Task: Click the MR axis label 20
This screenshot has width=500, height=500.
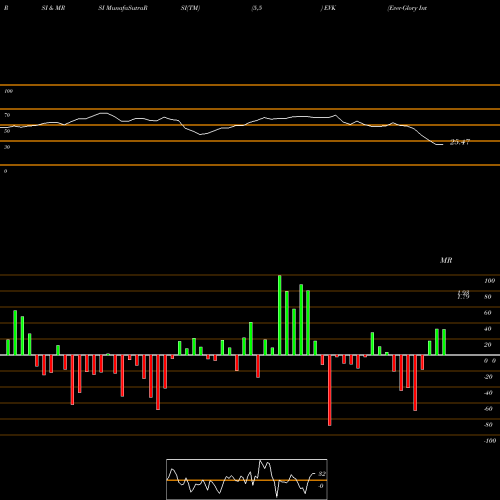Action: [x=488, y=345]
